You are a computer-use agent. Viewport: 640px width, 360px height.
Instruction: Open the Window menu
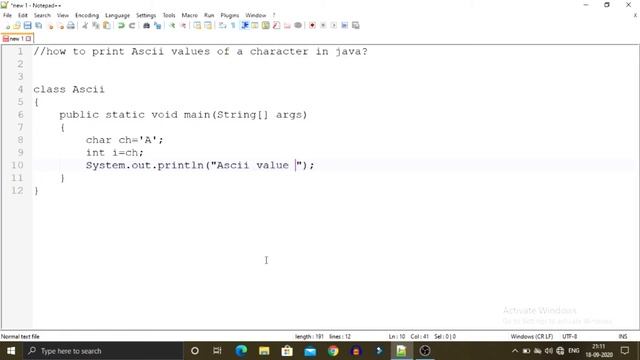(256, 15)
